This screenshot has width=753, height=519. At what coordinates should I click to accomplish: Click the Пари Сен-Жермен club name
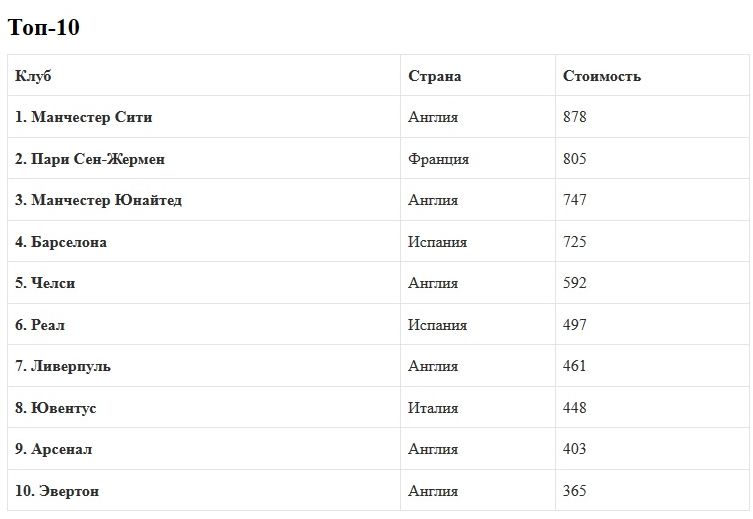[x=90, y=159]
